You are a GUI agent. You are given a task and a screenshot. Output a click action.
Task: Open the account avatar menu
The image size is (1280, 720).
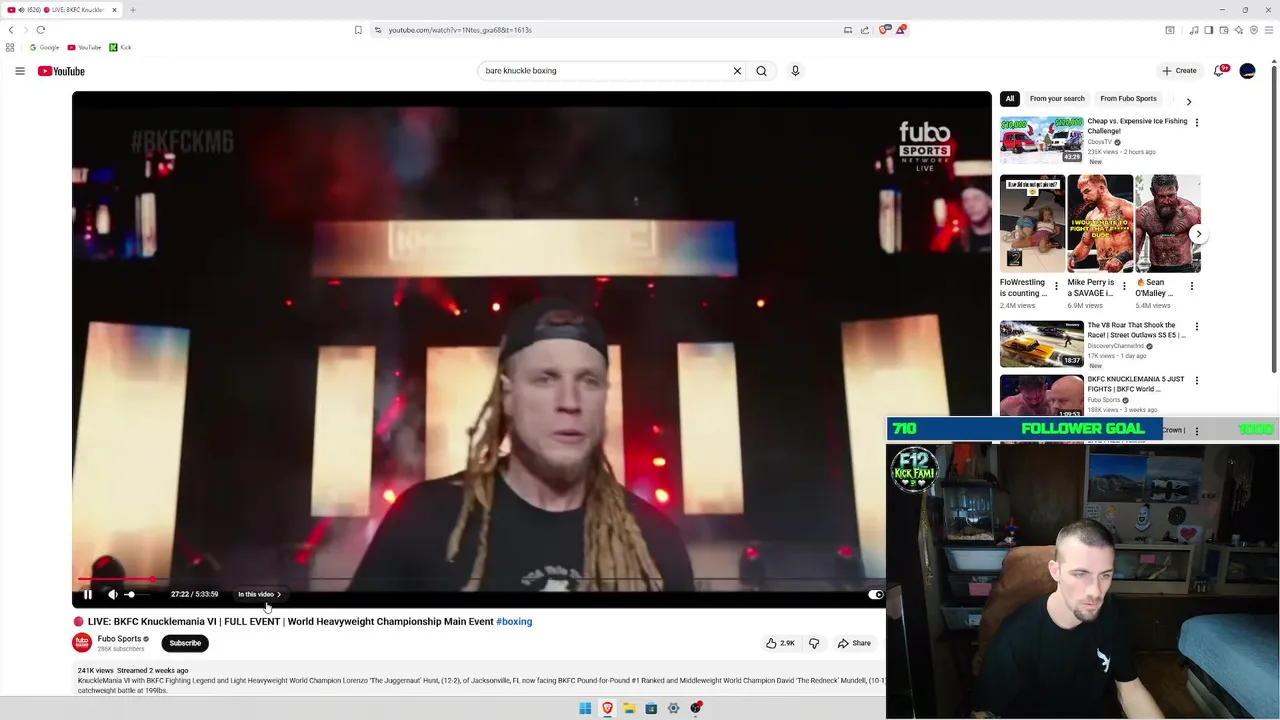1247,71
